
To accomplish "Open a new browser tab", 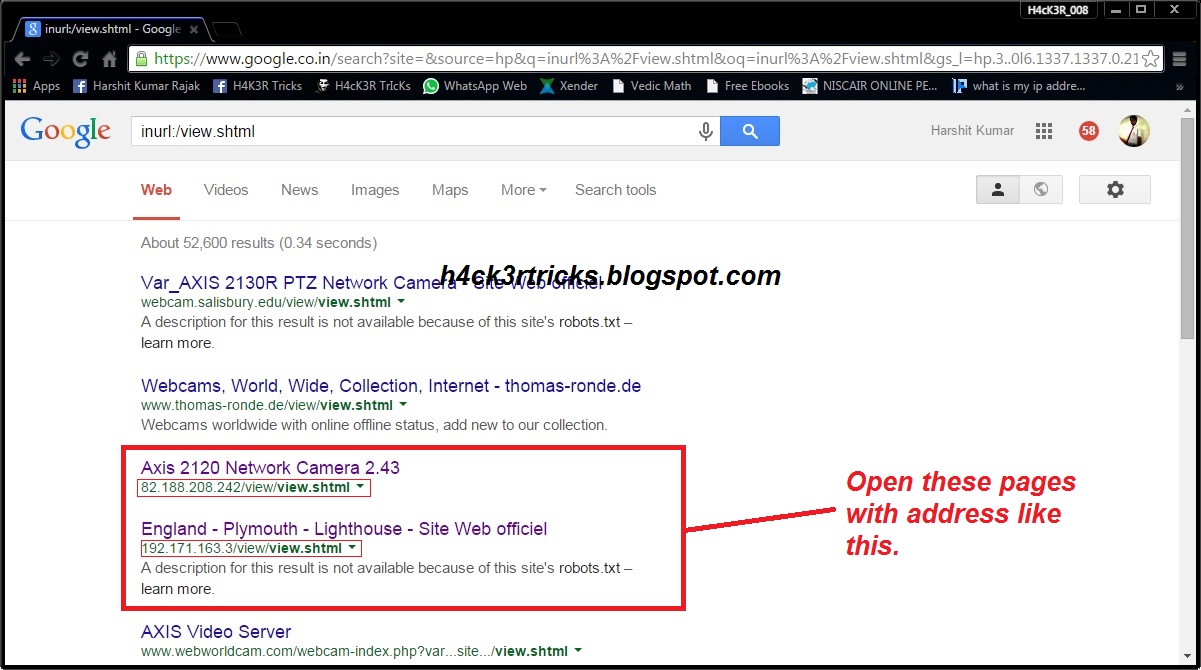I will coord(226,29).
